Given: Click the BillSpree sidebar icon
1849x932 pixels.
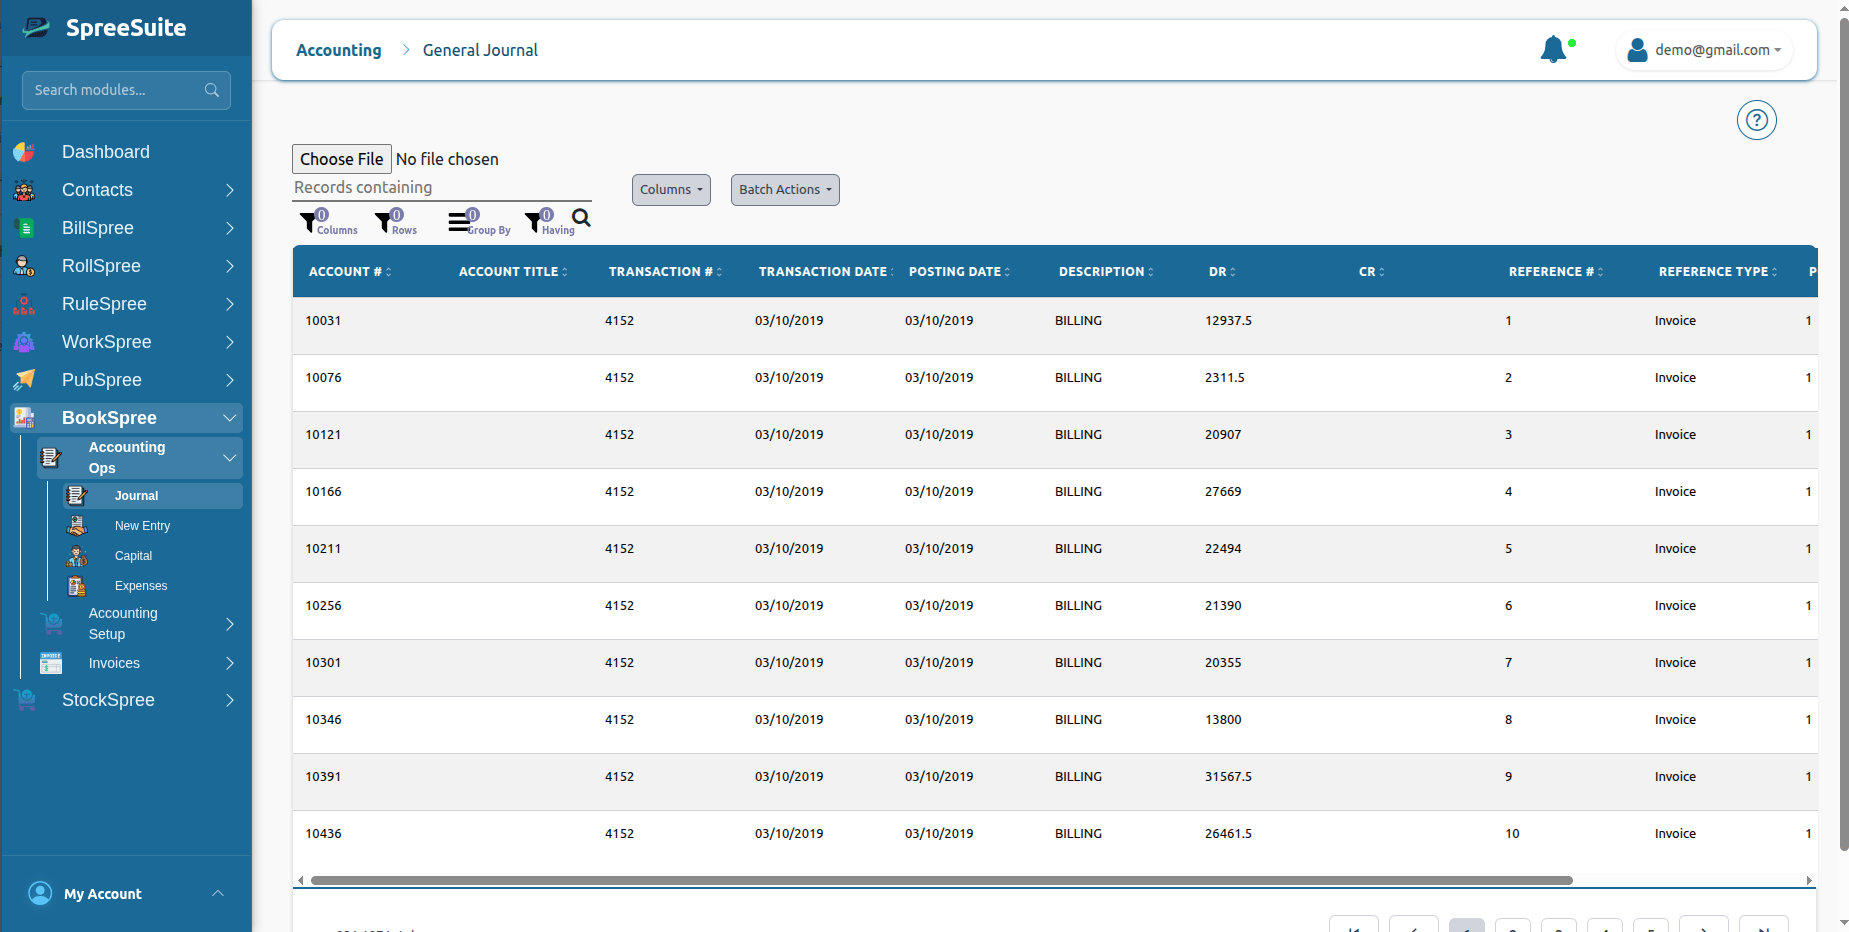Looking at the screenshot, I should click(24, 228).
